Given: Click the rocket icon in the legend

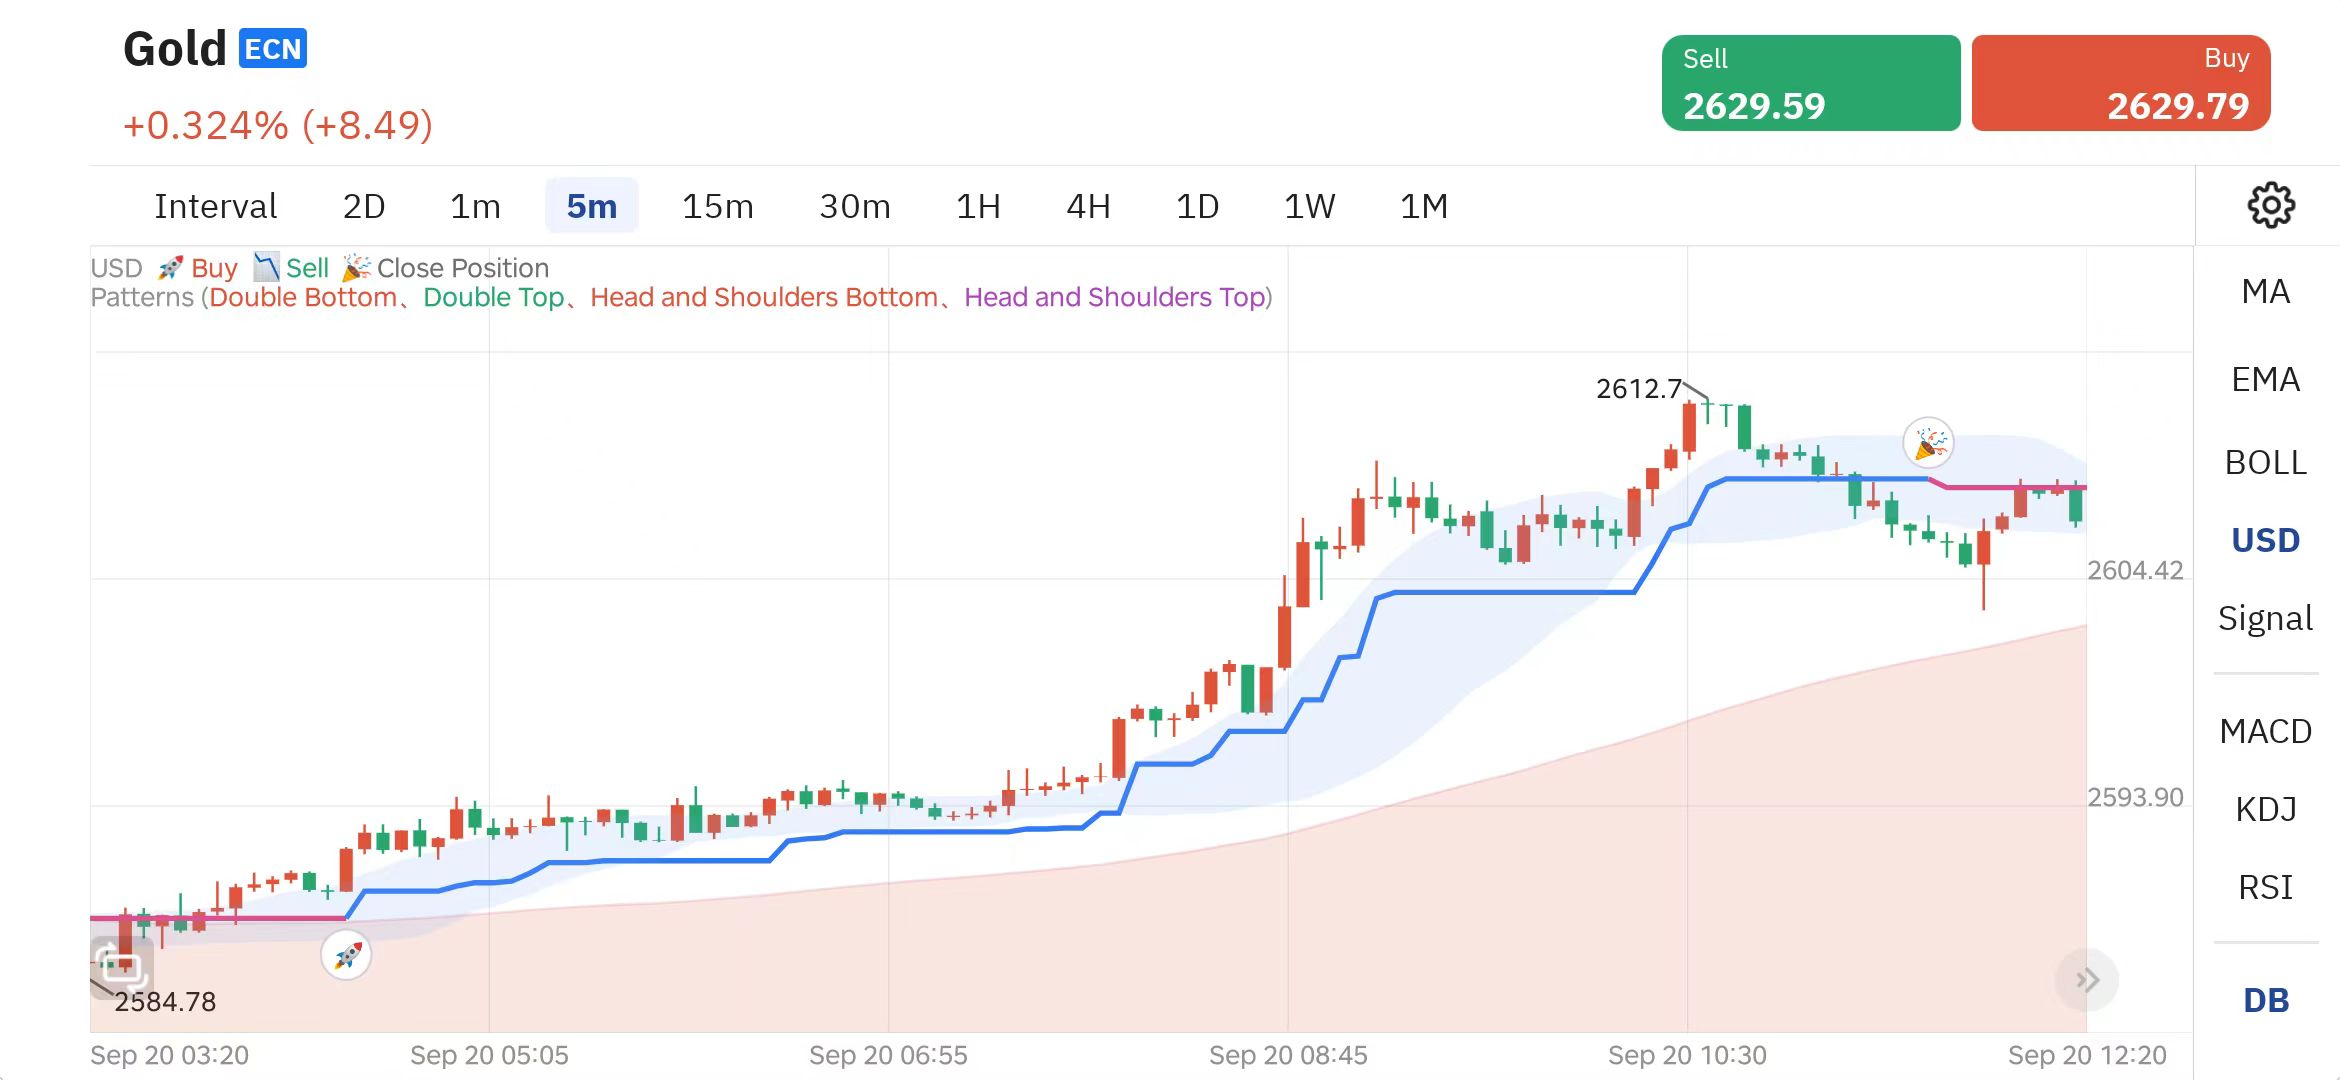Looking at the screenshot, I should click(x=171, y=268).
